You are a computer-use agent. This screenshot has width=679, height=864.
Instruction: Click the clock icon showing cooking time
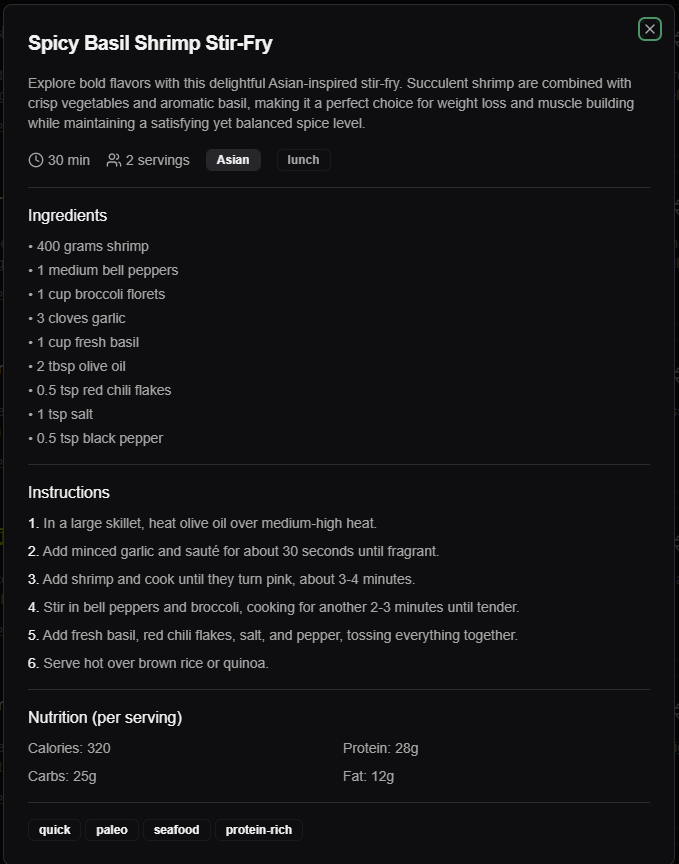(x=35, y=159)
